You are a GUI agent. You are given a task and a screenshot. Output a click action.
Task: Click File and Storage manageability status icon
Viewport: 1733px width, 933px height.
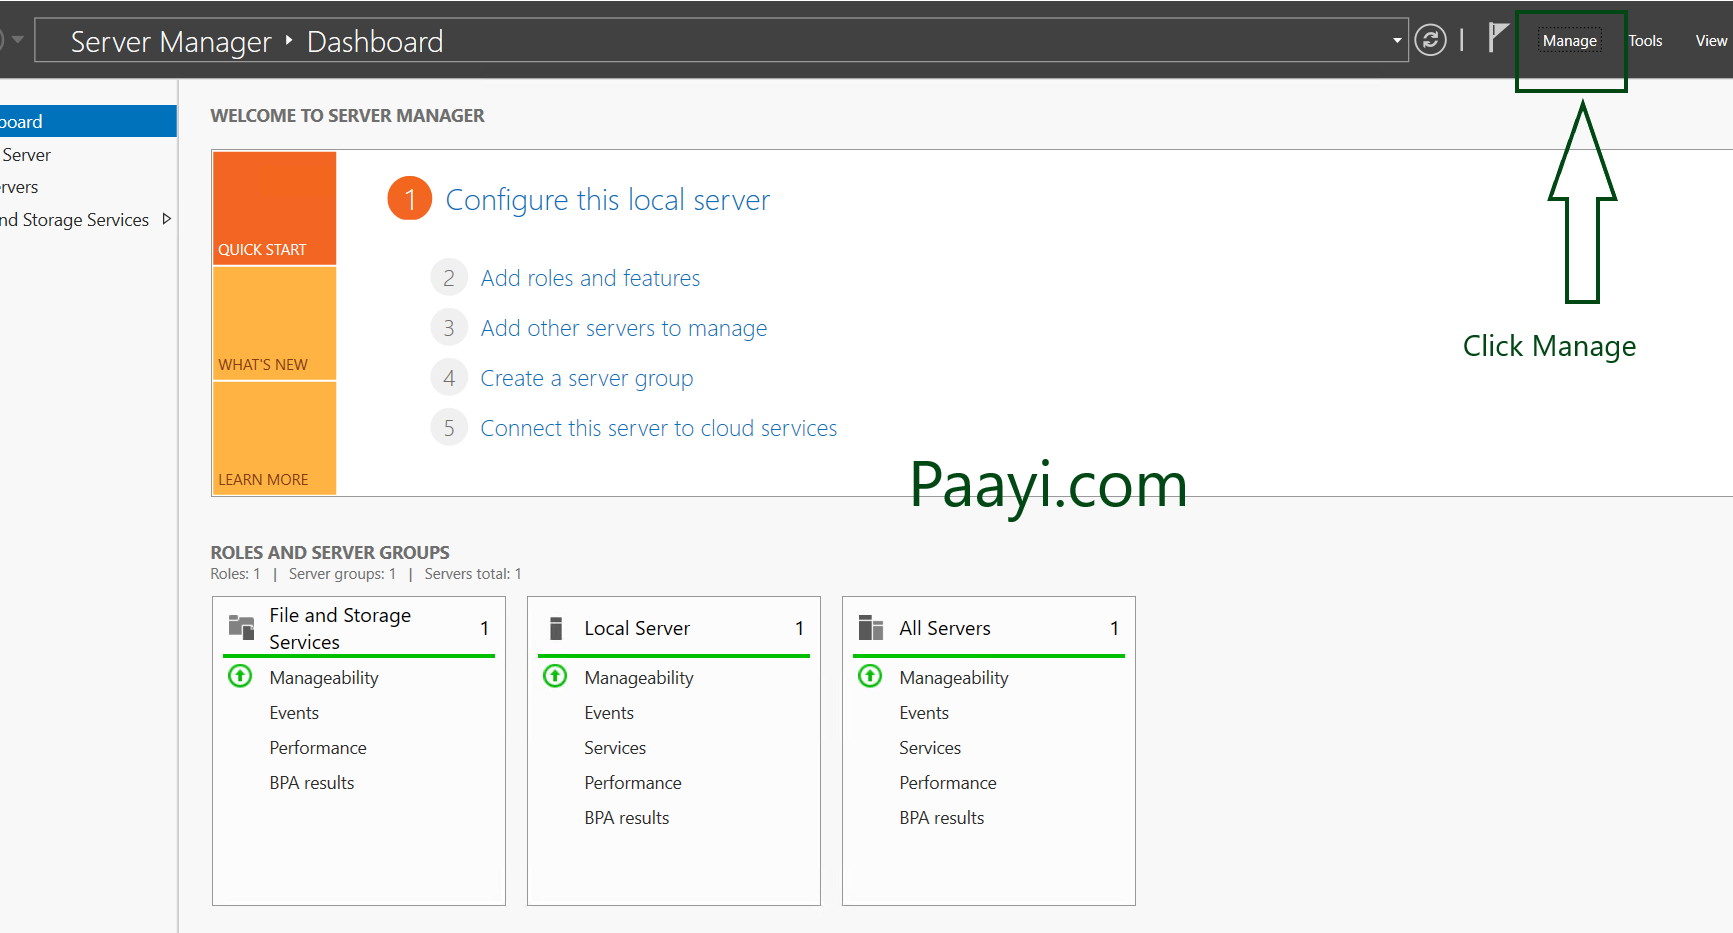point(240,677)
